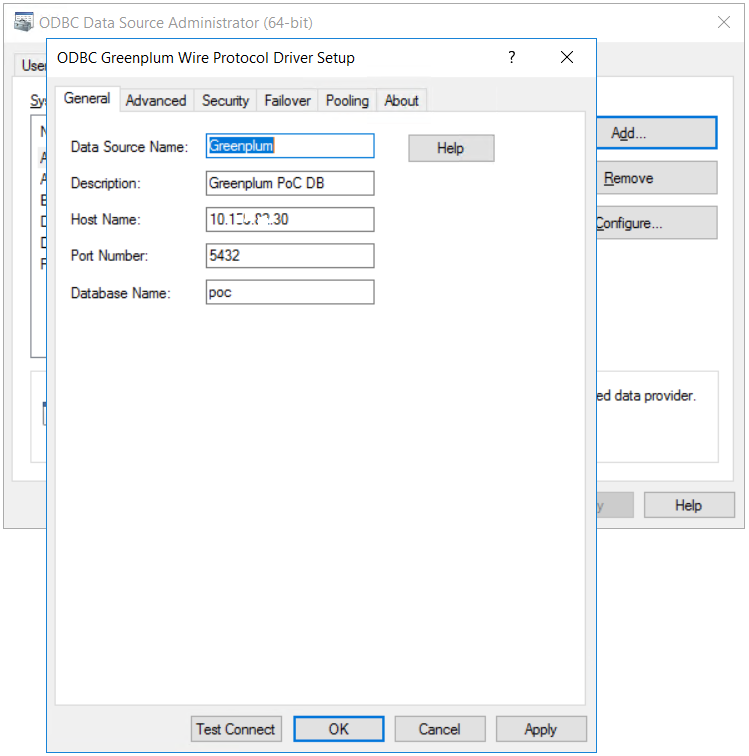749x756 pixels.
Task: Click the Host Name label
Action: click(106, 220)
